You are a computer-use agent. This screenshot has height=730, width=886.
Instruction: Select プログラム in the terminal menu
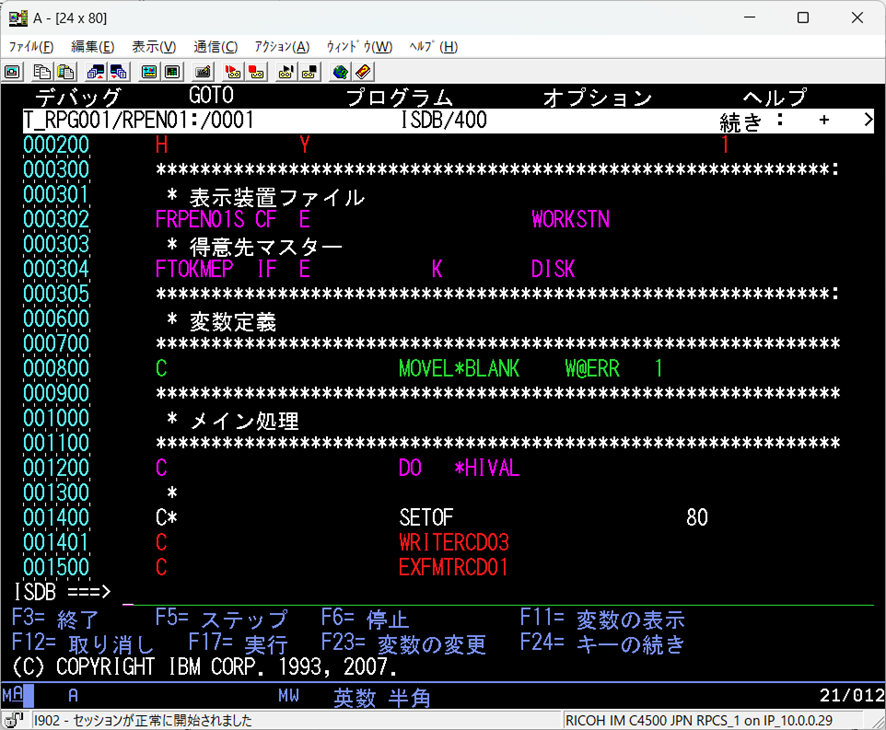pos(399,97)
